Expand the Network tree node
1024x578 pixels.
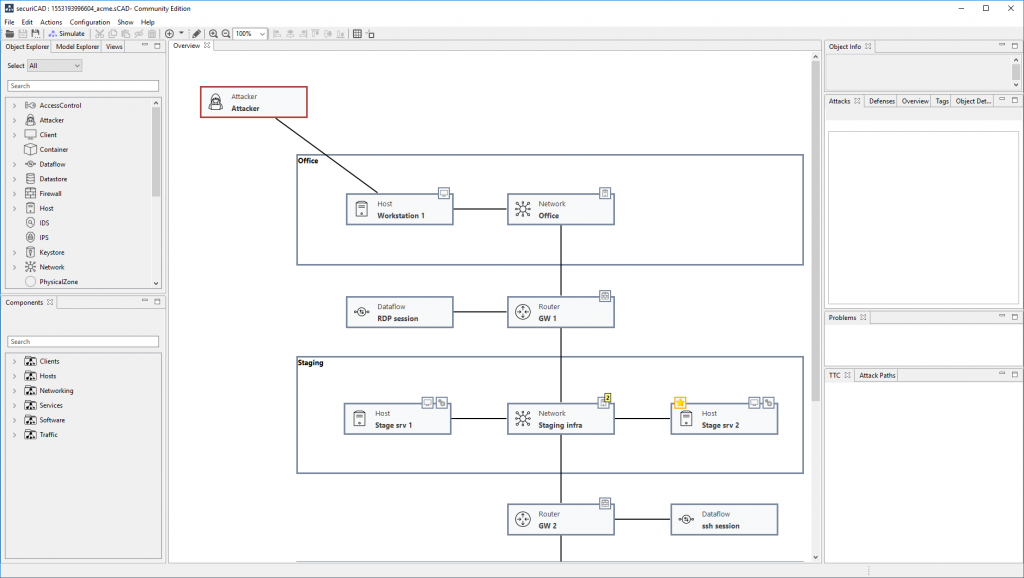14,267
